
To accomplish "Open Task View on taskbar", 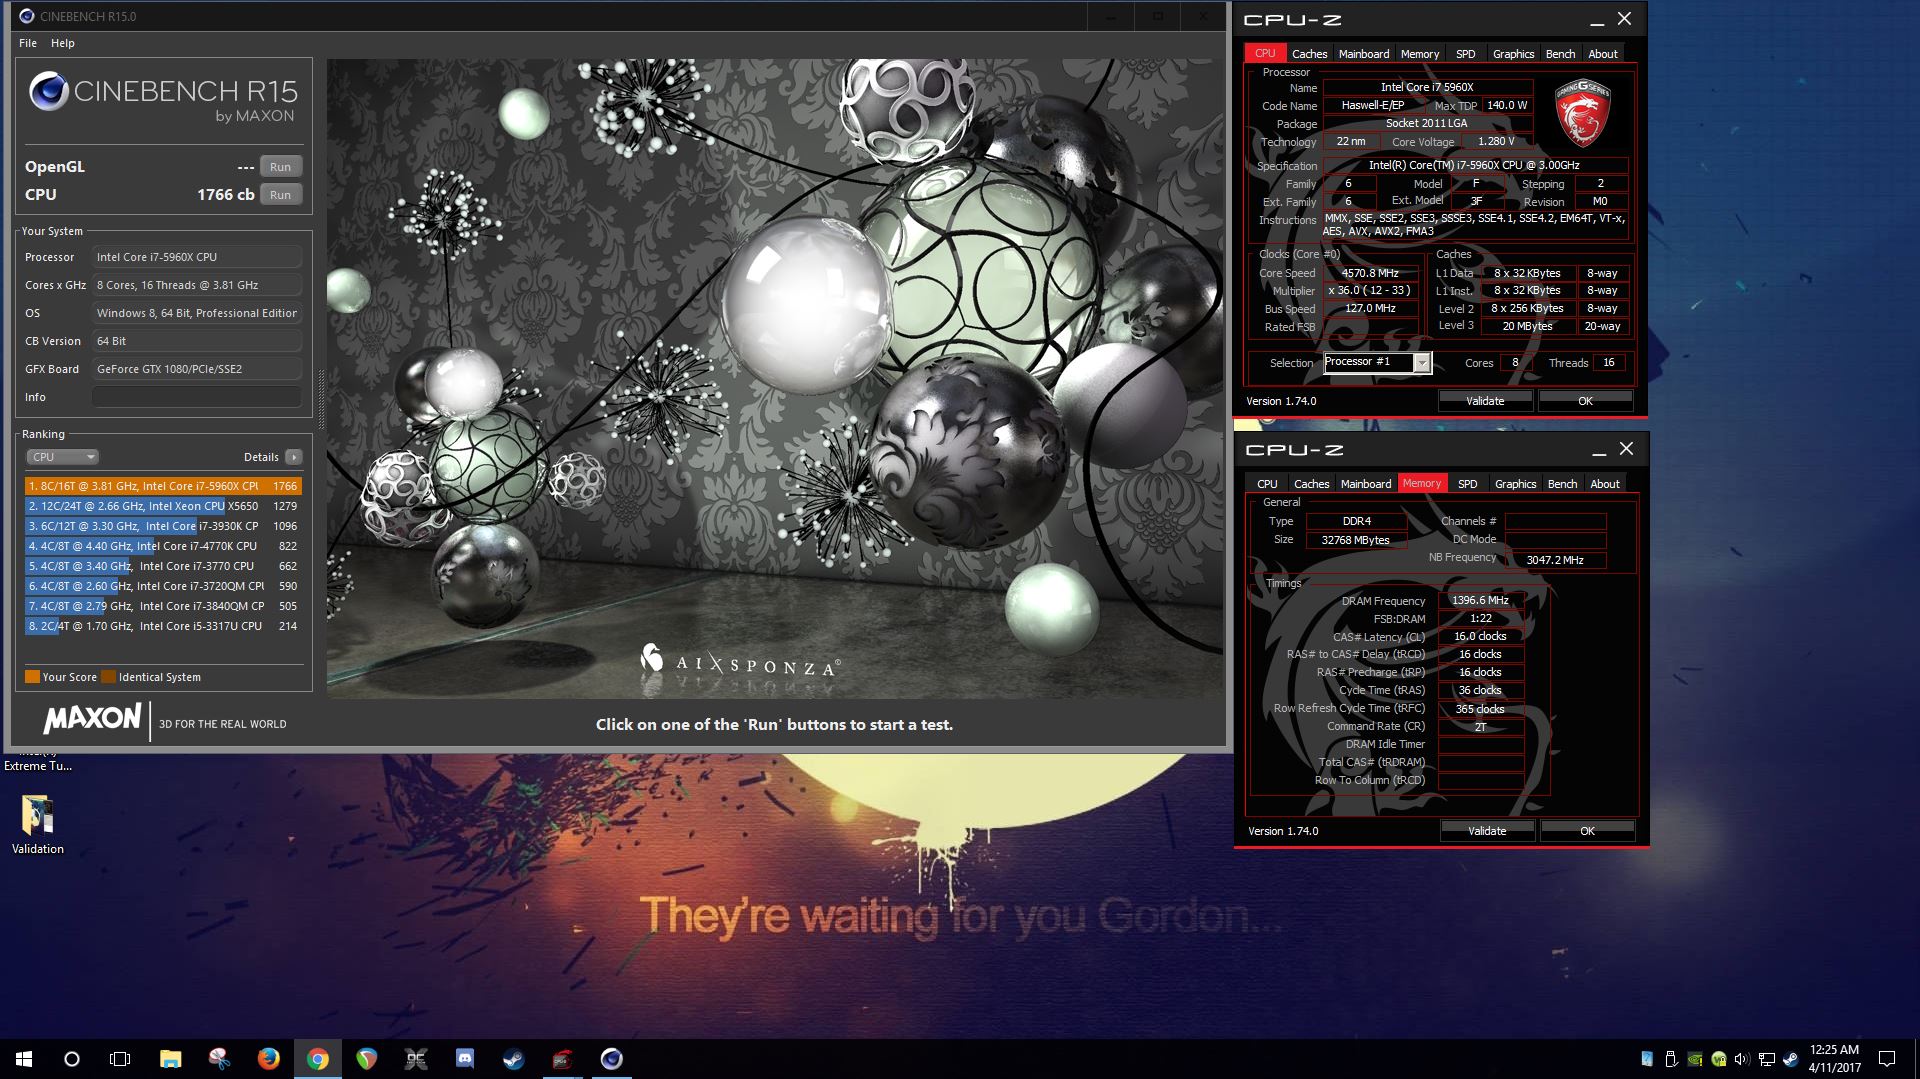I will (120, 1059).
